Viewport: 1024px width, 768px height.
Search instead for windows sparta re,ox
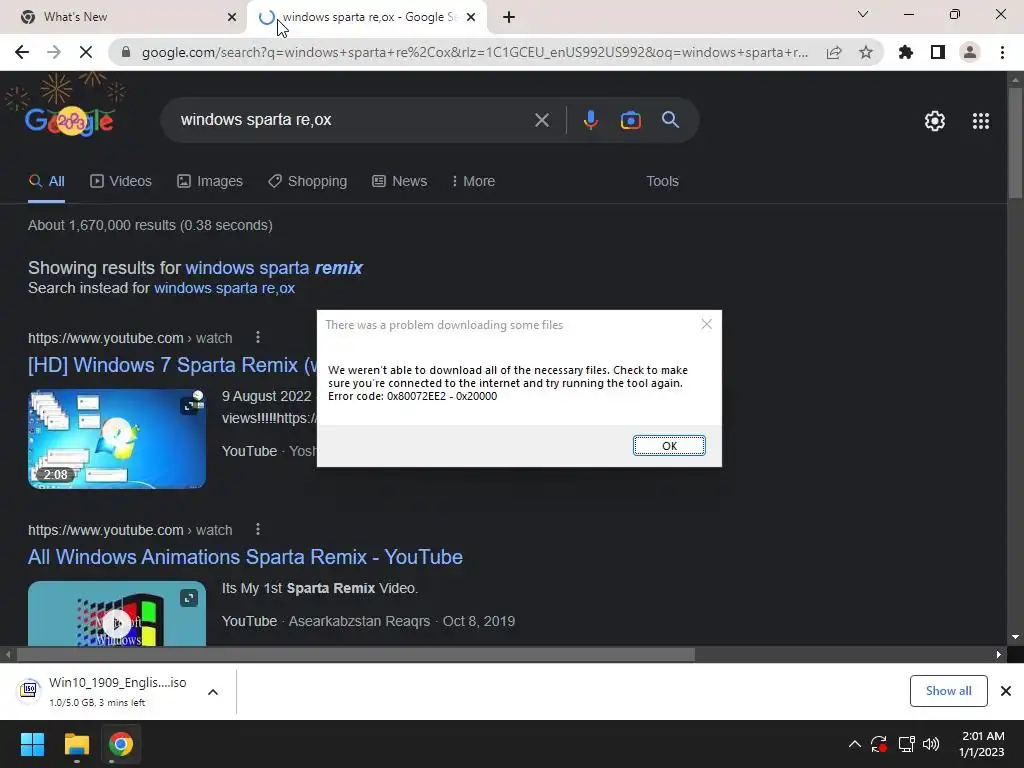click(x=224, y=288)
